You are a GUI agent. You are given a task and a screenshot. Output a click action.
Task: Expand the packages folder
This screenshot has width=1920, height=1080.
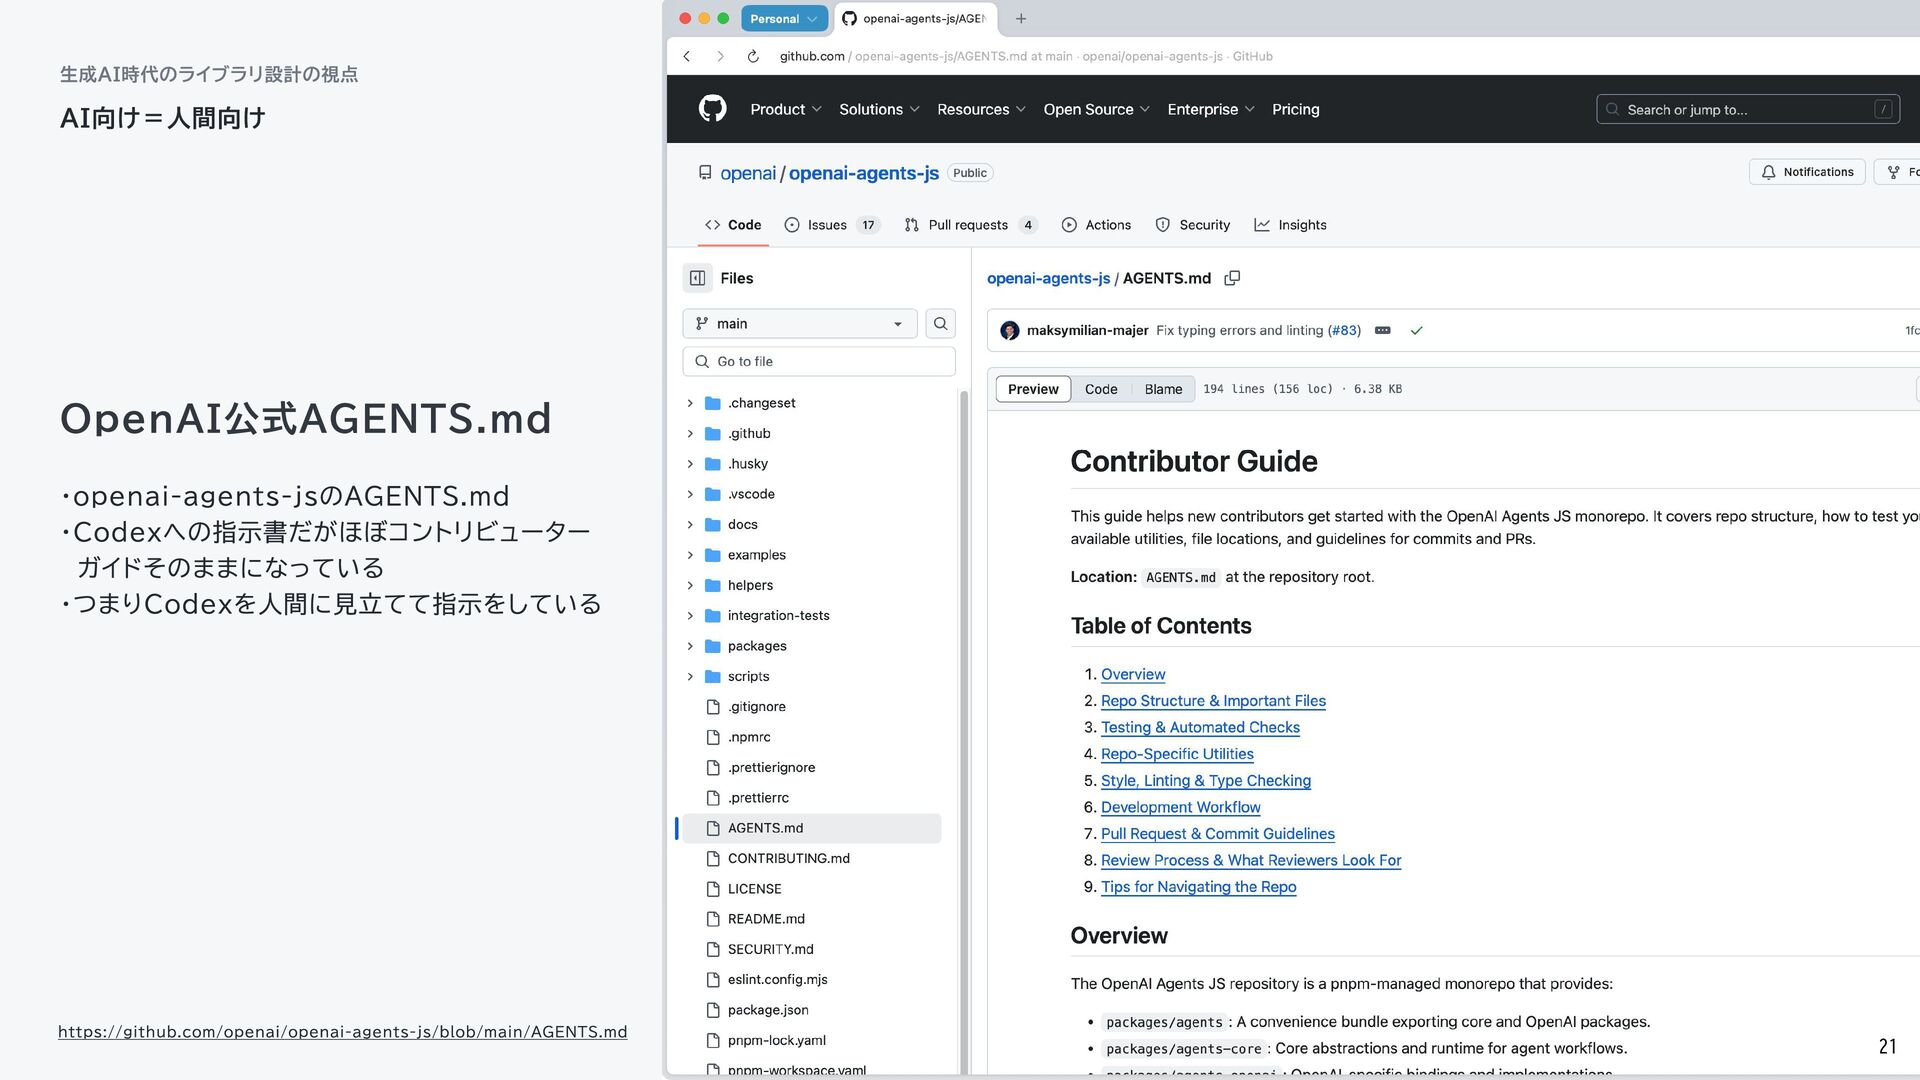[690, 646]
